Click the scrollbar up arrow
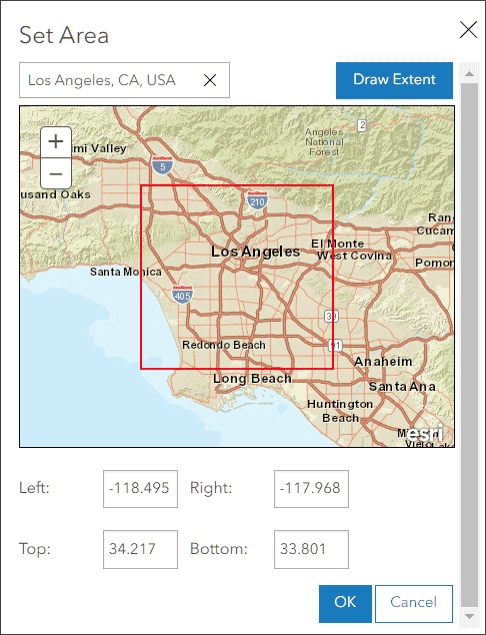 [x=469, y=74]
